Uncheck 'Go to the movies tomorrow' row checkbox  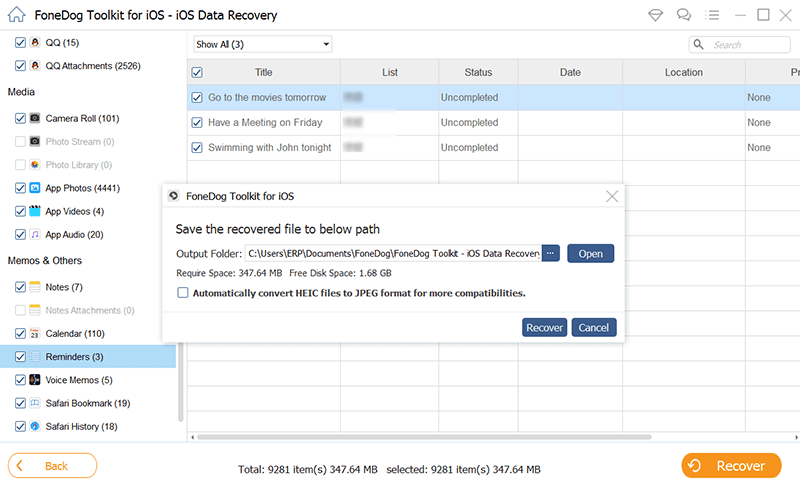tap(197, 97)
